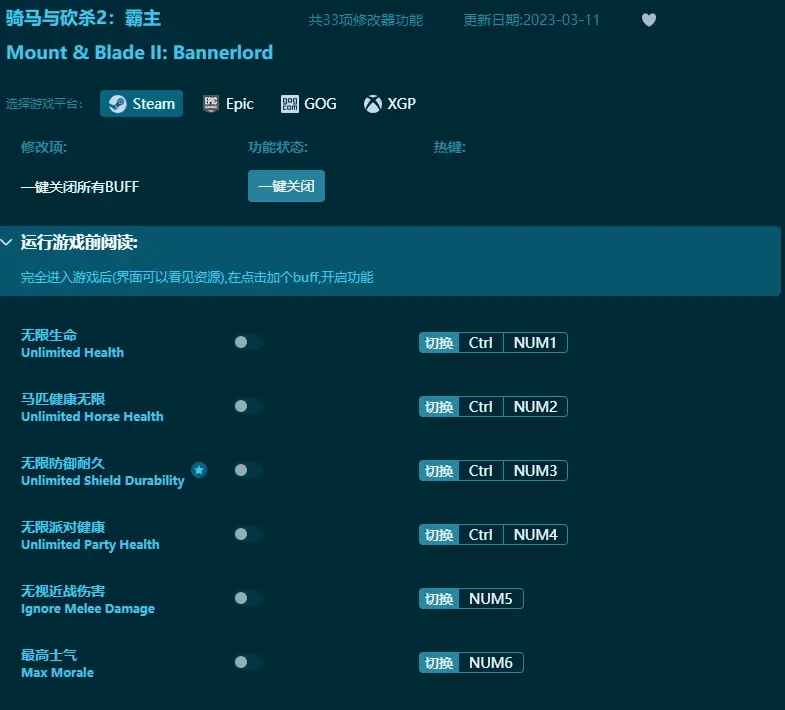
Task: Click the 骑马与砍杀2：霸主 title text
Action: point(83,19)
